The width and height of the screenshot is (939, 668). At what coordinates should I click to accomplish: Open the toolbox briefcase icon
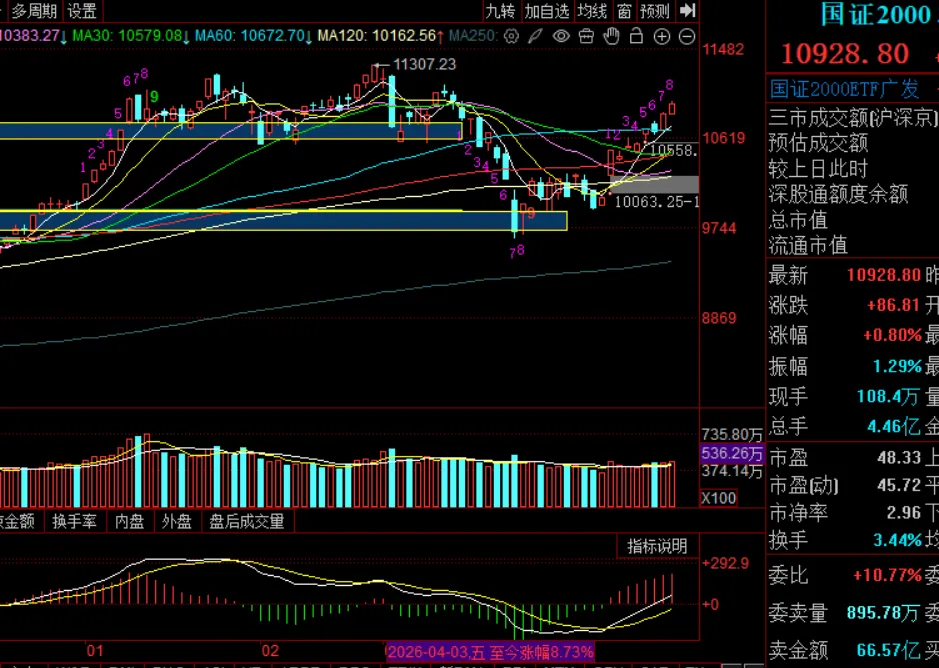(x=586, y=37)
